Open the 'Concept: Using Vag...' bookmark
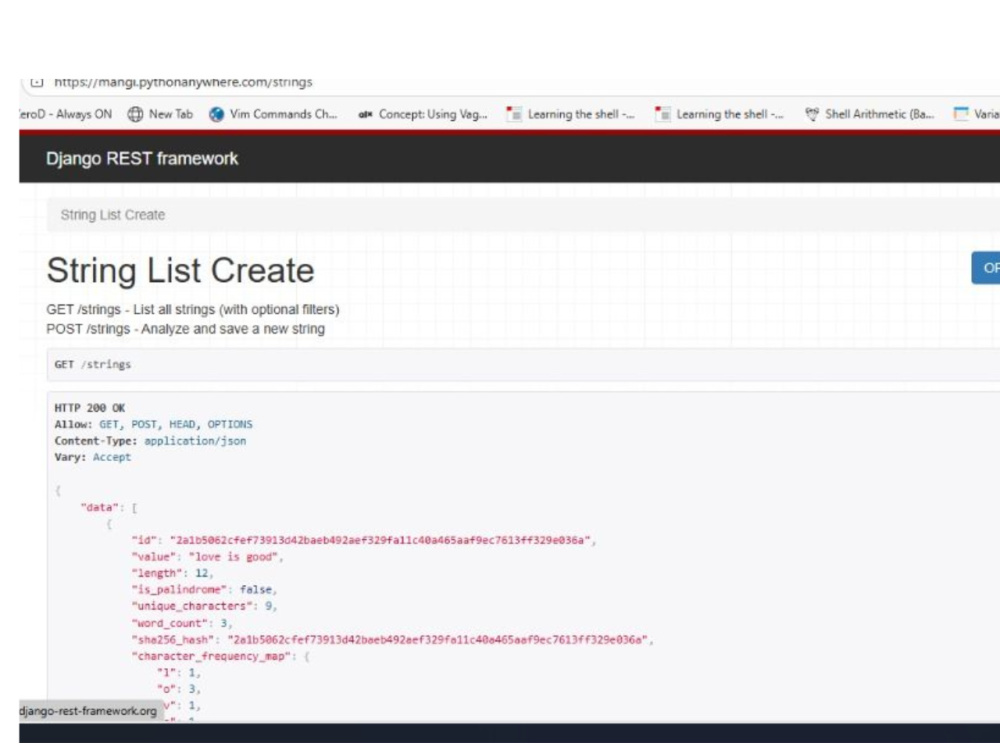The image size is (1000, 750). [x=432, y=114]
